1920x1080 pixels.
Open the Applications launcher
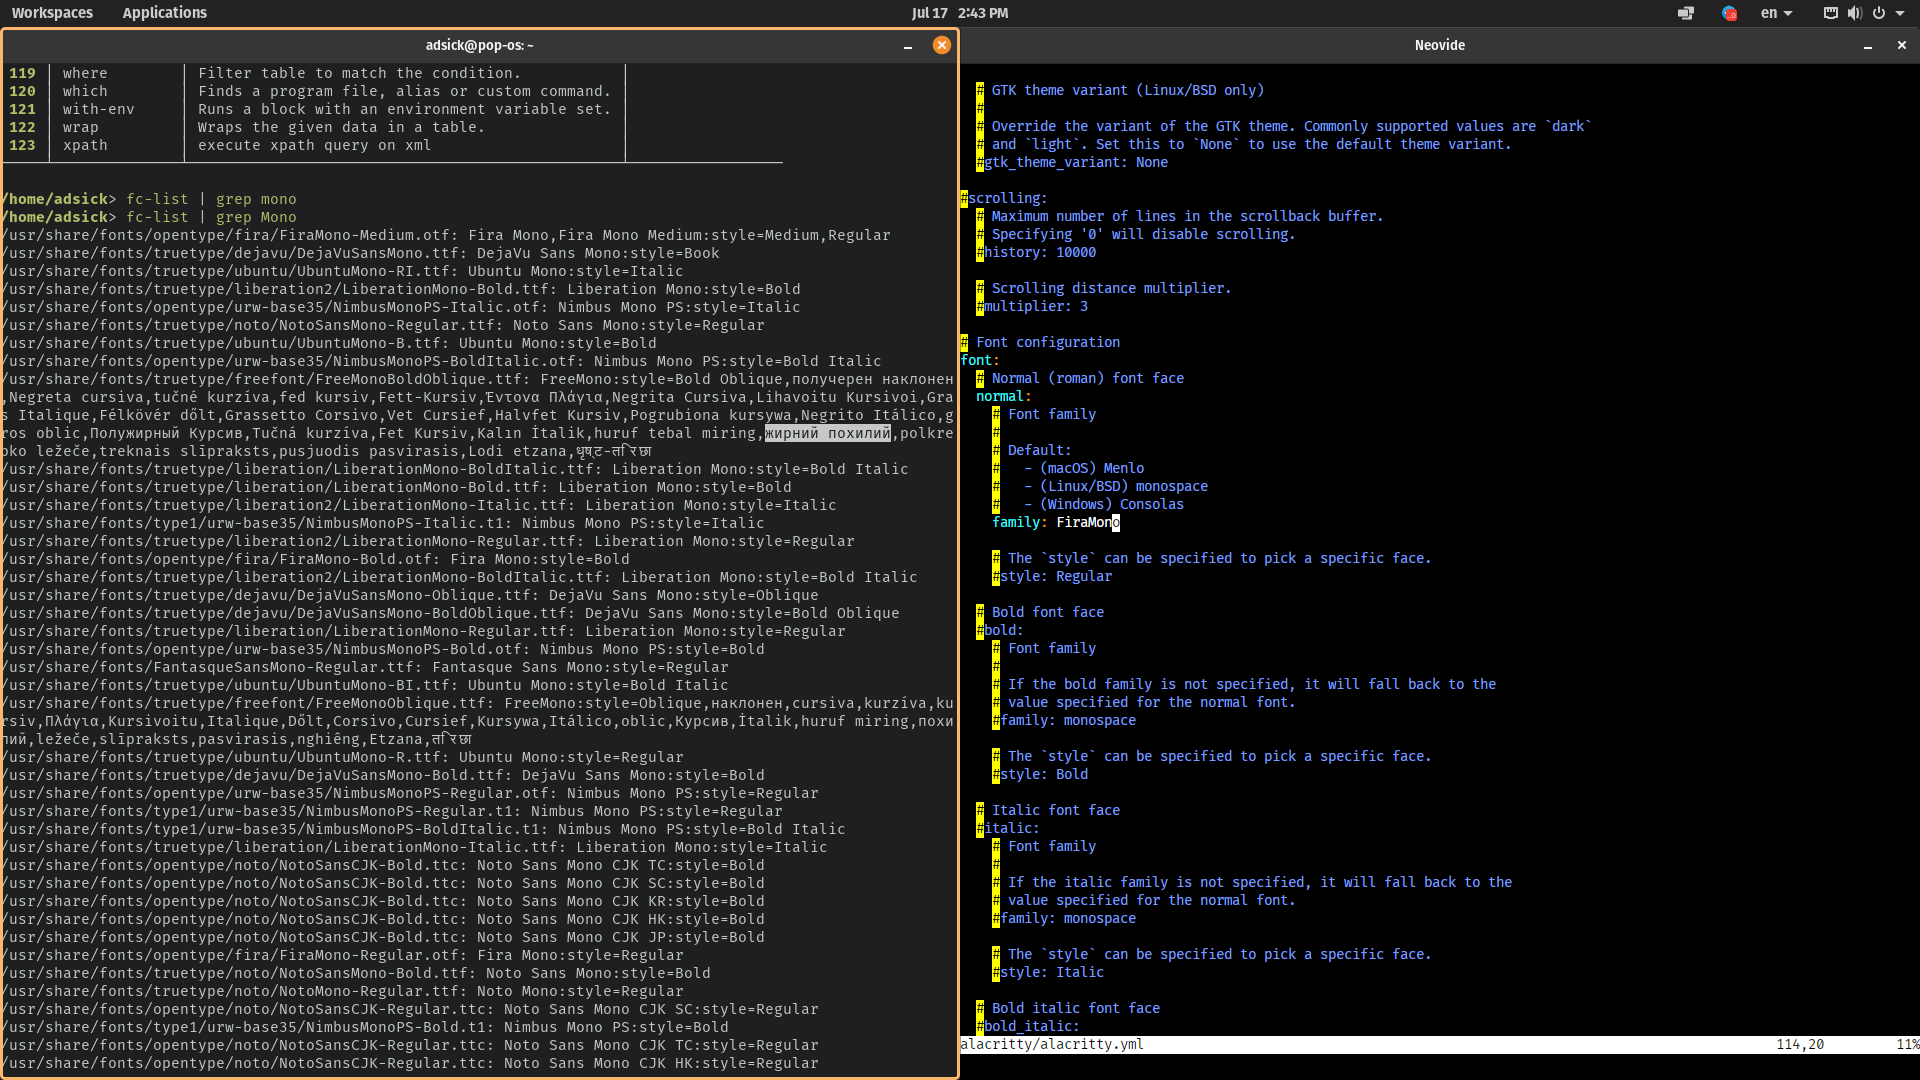164,13
